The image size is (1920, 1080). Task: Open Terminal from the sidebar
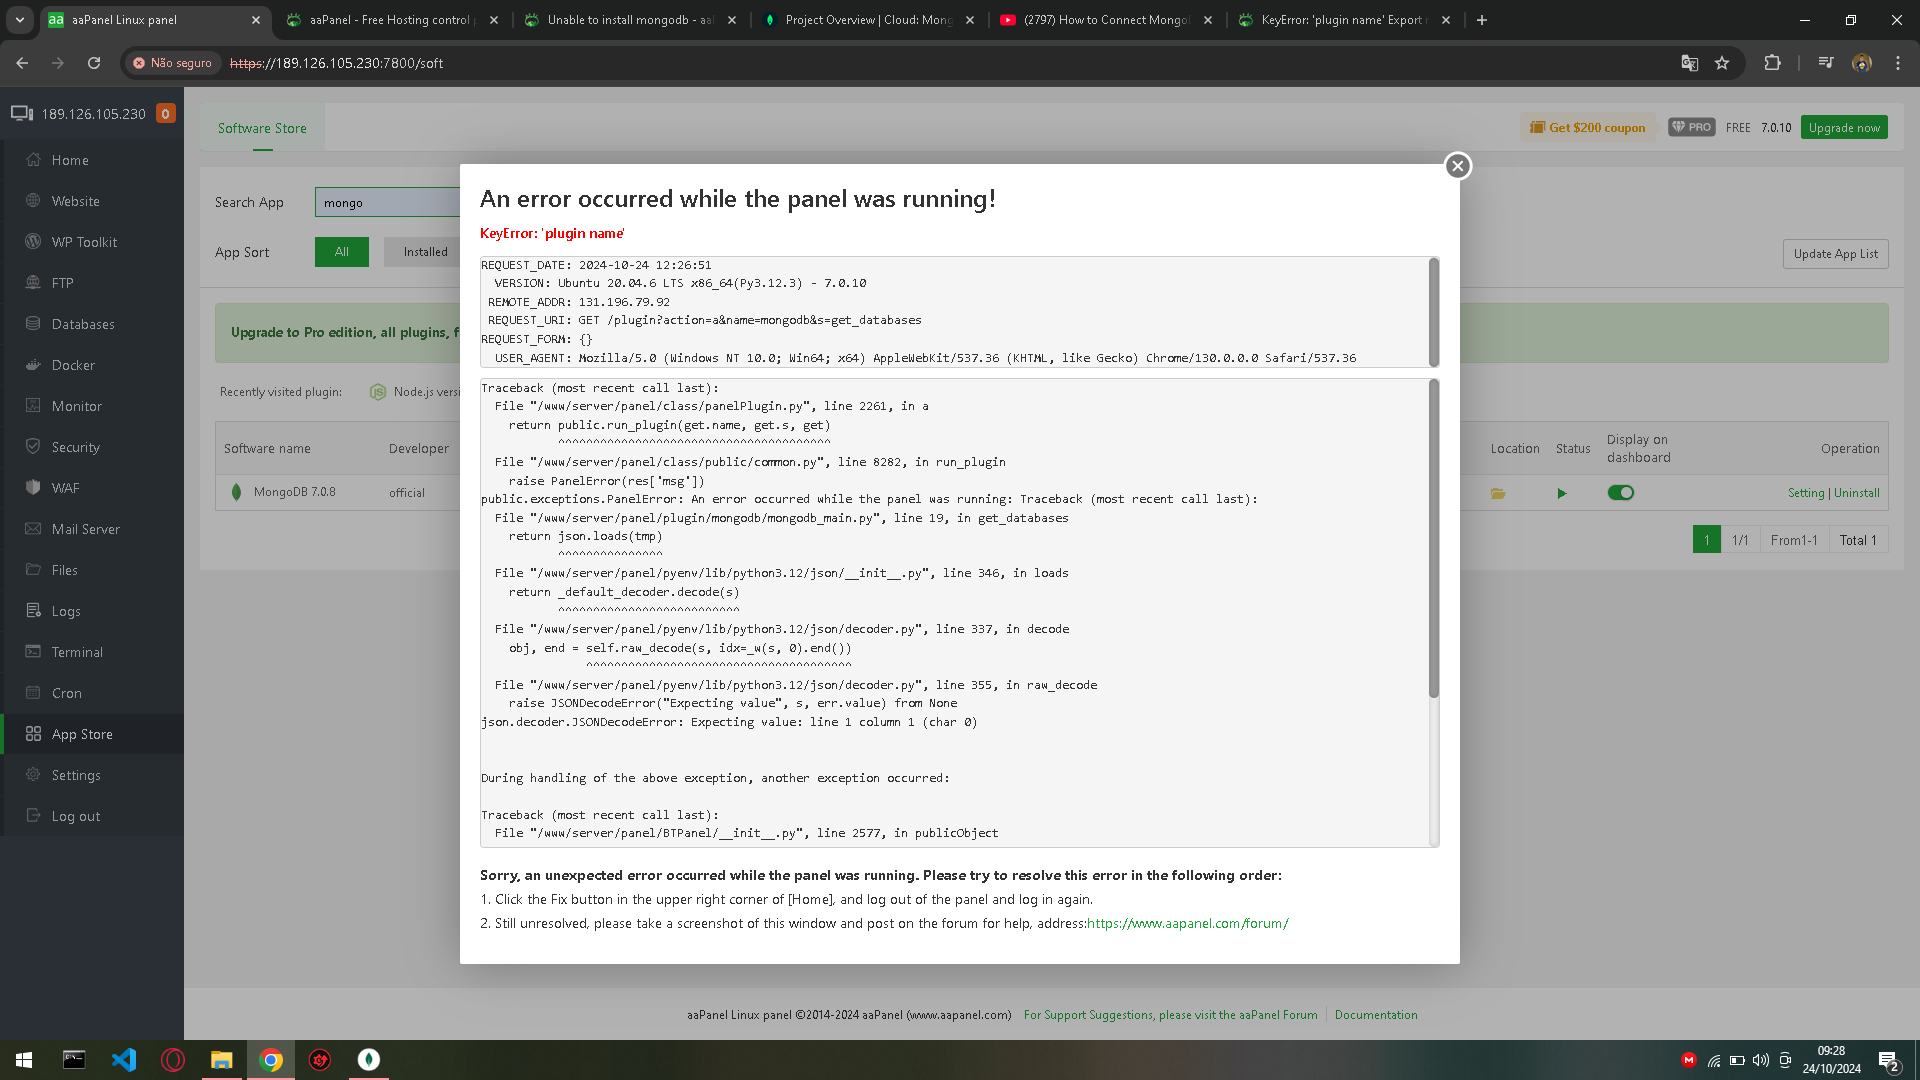coord(77,652)
